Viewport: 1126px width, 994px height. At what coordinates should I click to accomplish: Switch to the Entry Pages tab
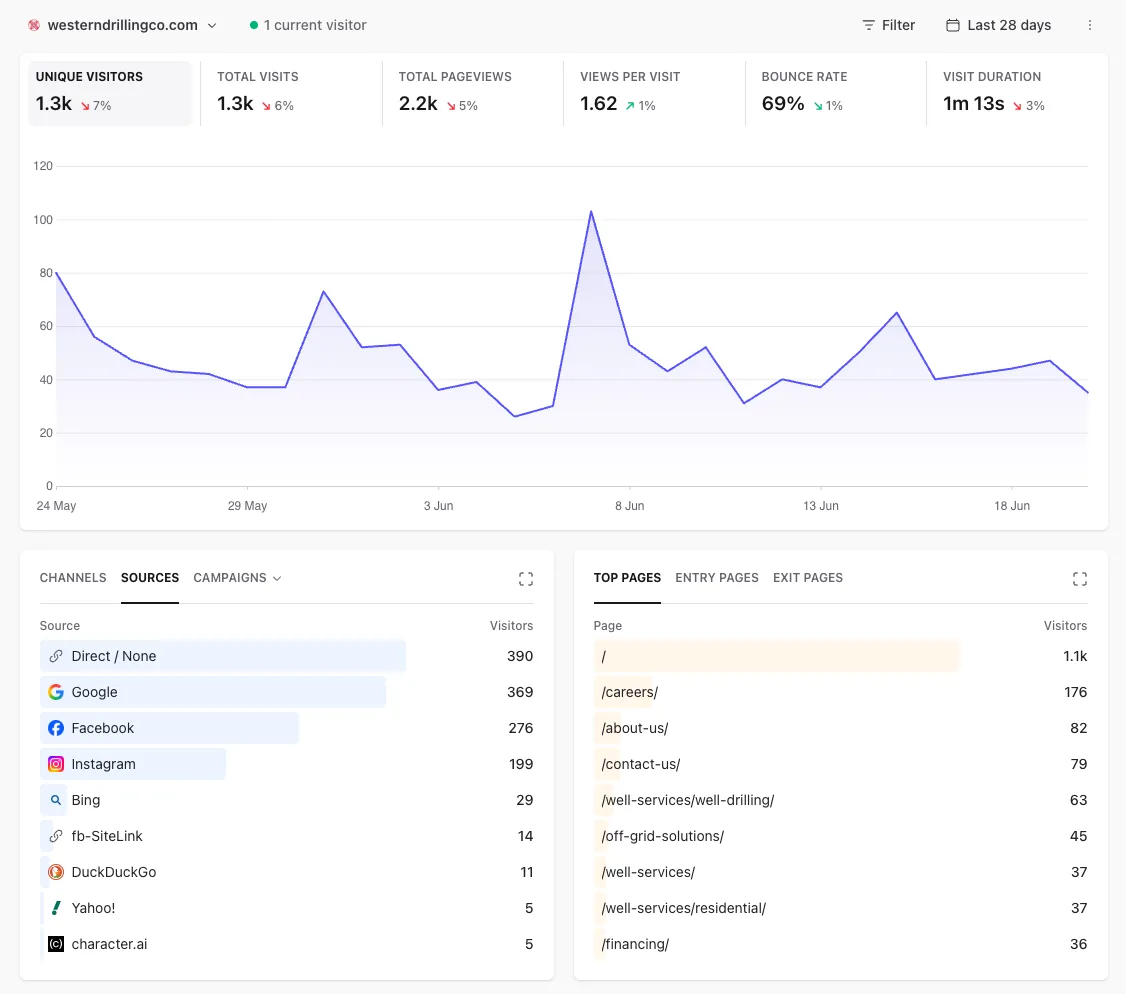(x=717, y=577)
